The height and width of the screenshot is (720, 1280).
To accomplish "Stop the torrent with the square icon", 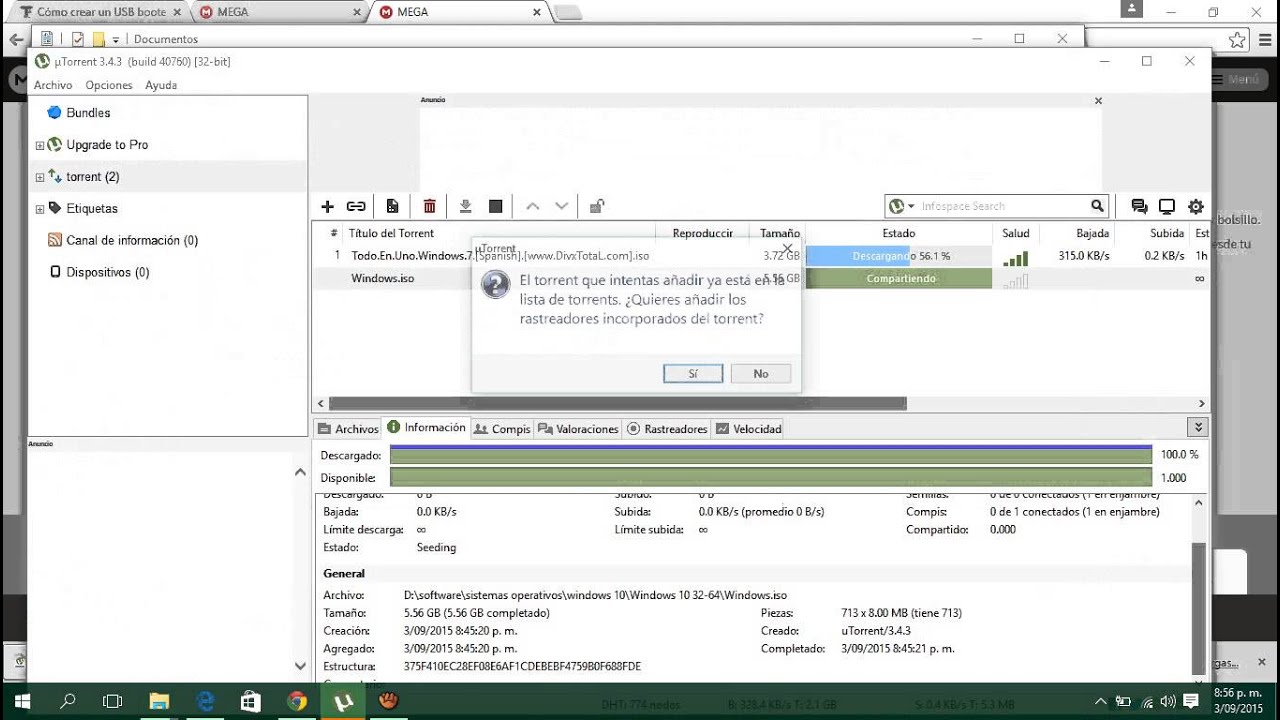I will tap(495, 206).
